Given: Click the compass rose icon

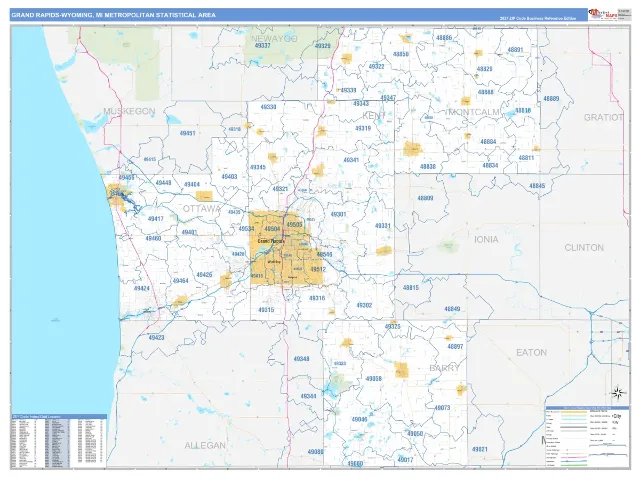Looking at the screenshot, I should 618,393.
